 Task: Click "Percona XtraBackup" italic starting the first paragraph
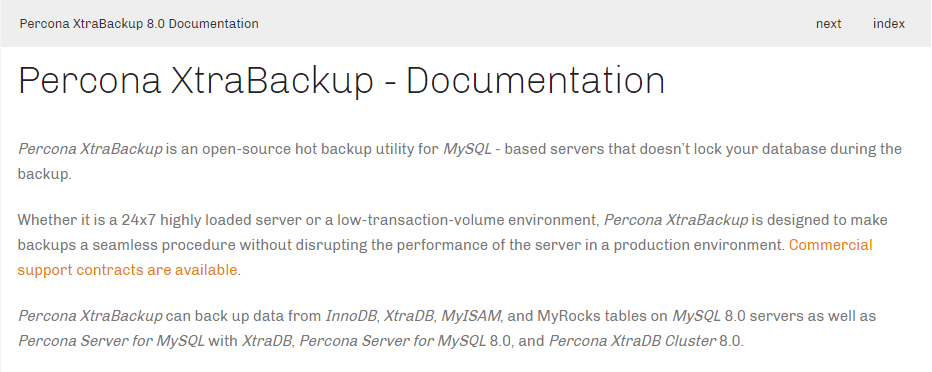(90, 149)
